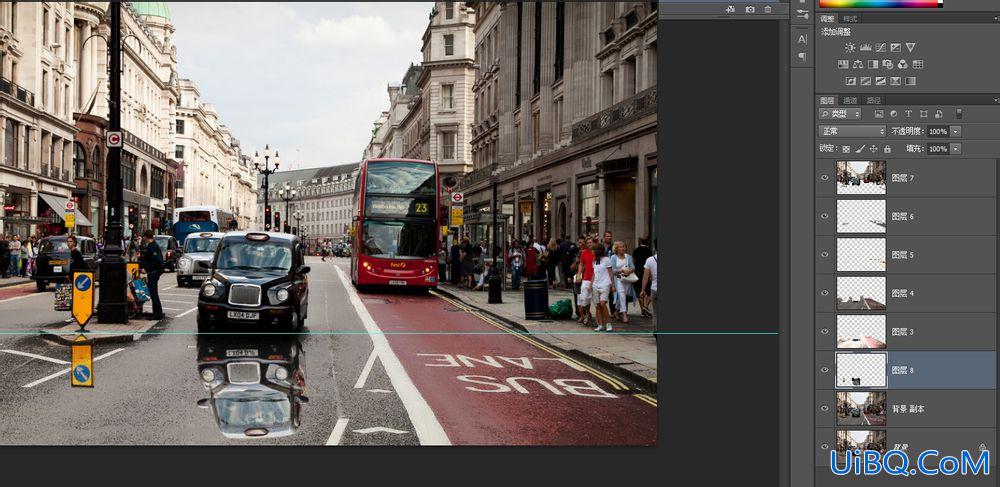Select the 图层 7 layer thumbnail
This screenshot has width=1000, height=487.
[x=861, y=178]
